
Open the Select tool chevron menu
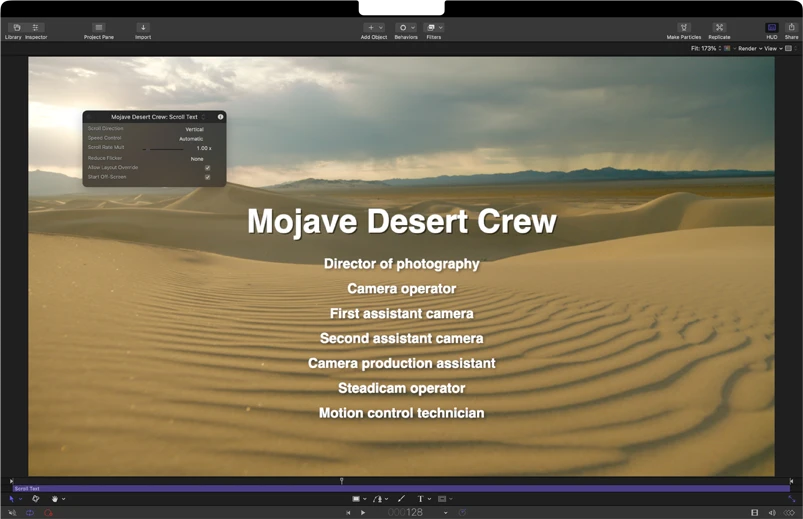point(21,499)
